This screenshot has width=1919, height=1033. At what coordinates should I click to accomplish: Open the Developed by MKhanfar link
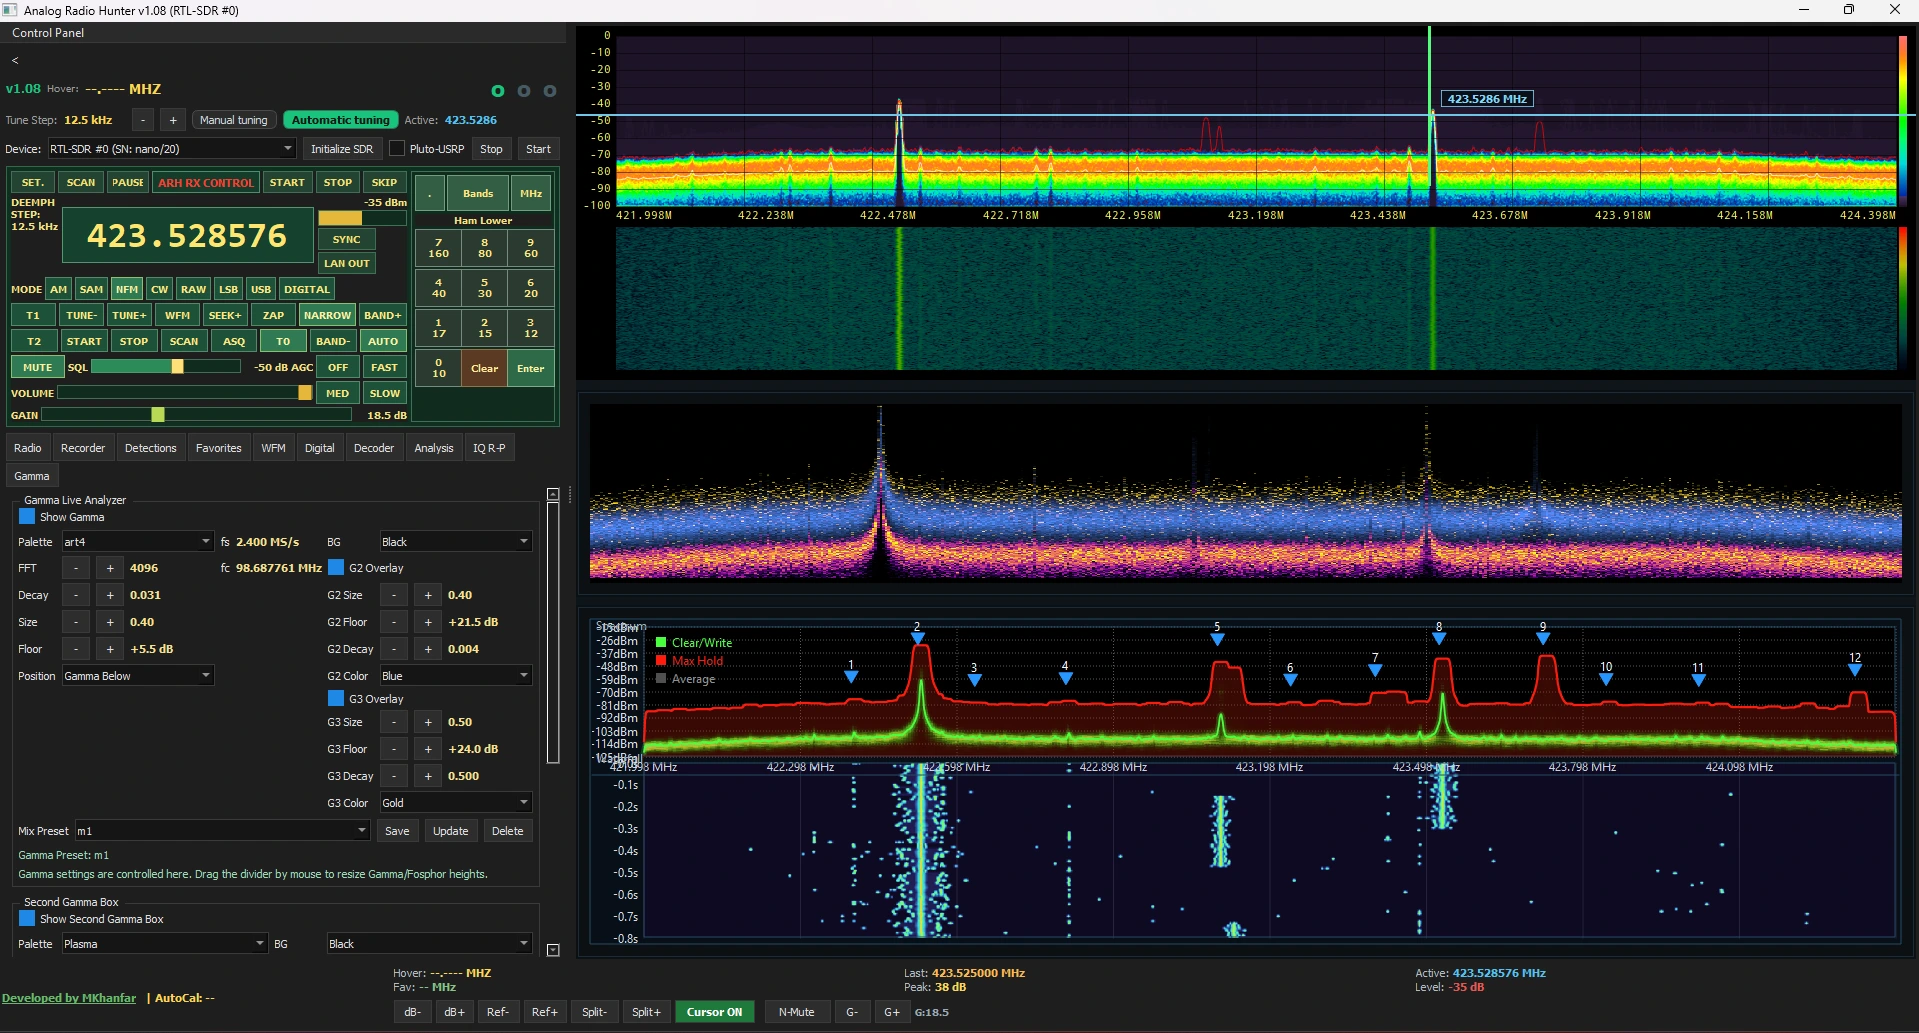coord(68,997)
